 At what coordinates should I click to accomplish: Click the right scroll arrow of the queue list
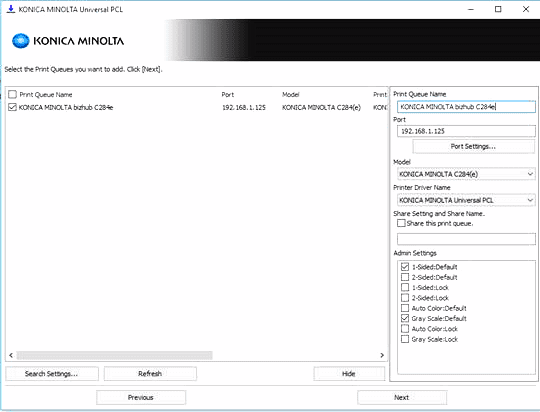(382, 355)
